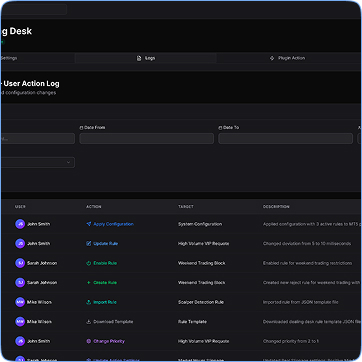Click the 'Create Rule' action label
Image resolution: width=362 pixels, height=362 pixels.
tap(105, 283)
